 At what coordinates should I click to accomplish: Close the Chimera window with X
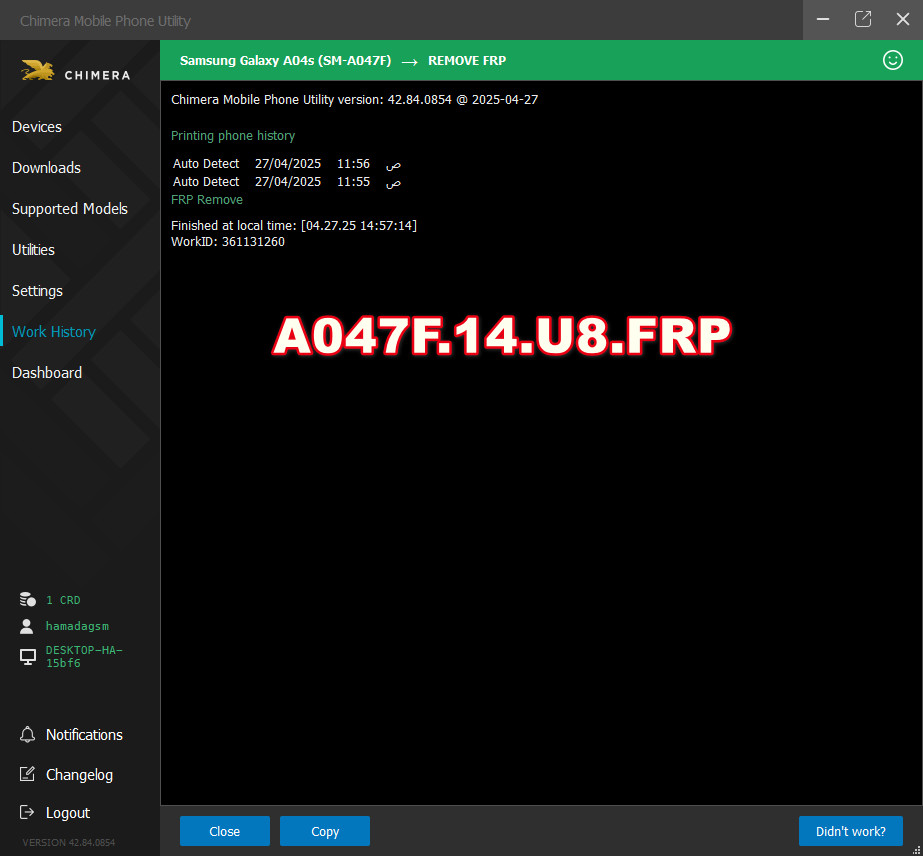(902, 19)
